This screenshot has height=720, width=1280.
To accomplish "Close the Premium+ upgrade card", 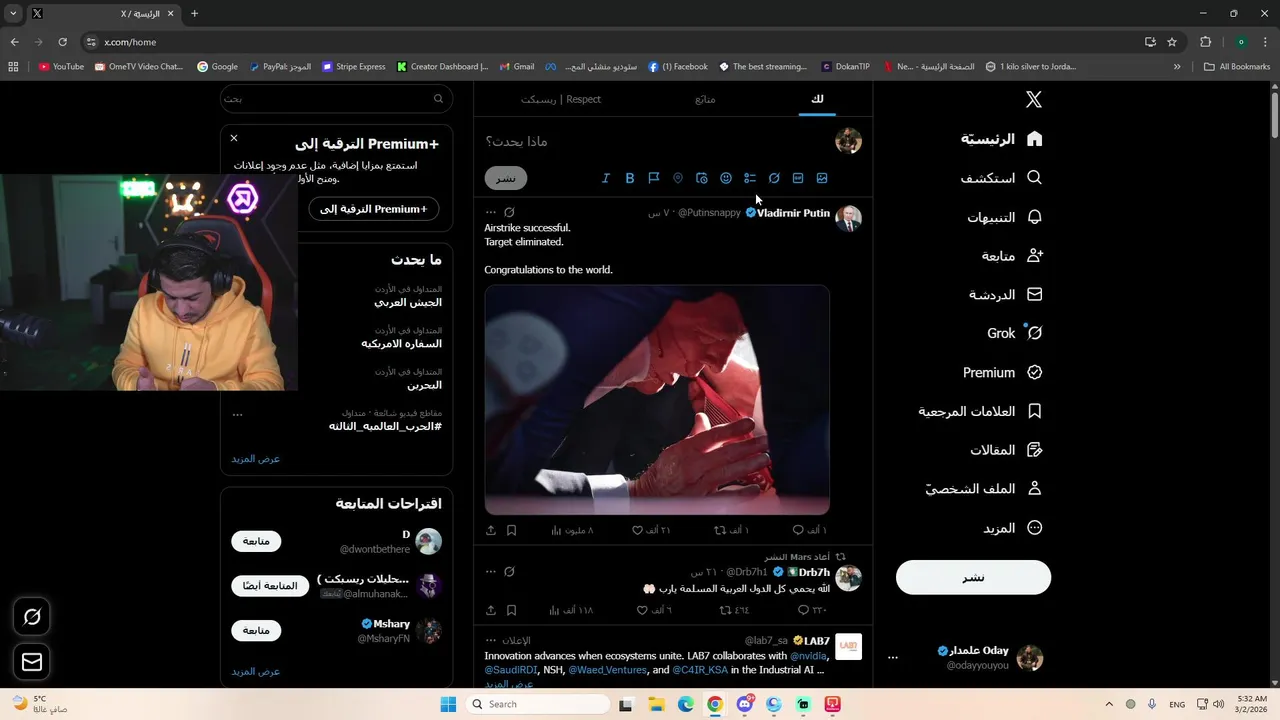I will tap(234, 138).
